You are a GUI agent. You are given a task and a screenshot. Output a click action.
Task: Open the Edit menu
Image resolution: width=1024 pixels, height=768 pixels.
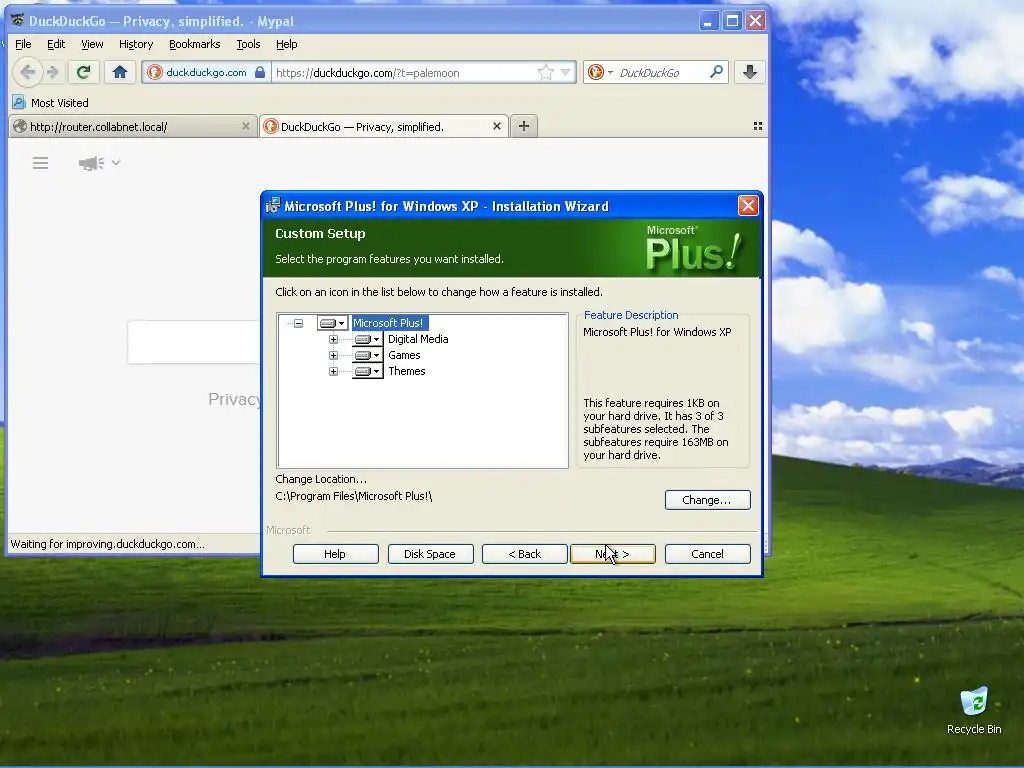click(x=56, y=44)
